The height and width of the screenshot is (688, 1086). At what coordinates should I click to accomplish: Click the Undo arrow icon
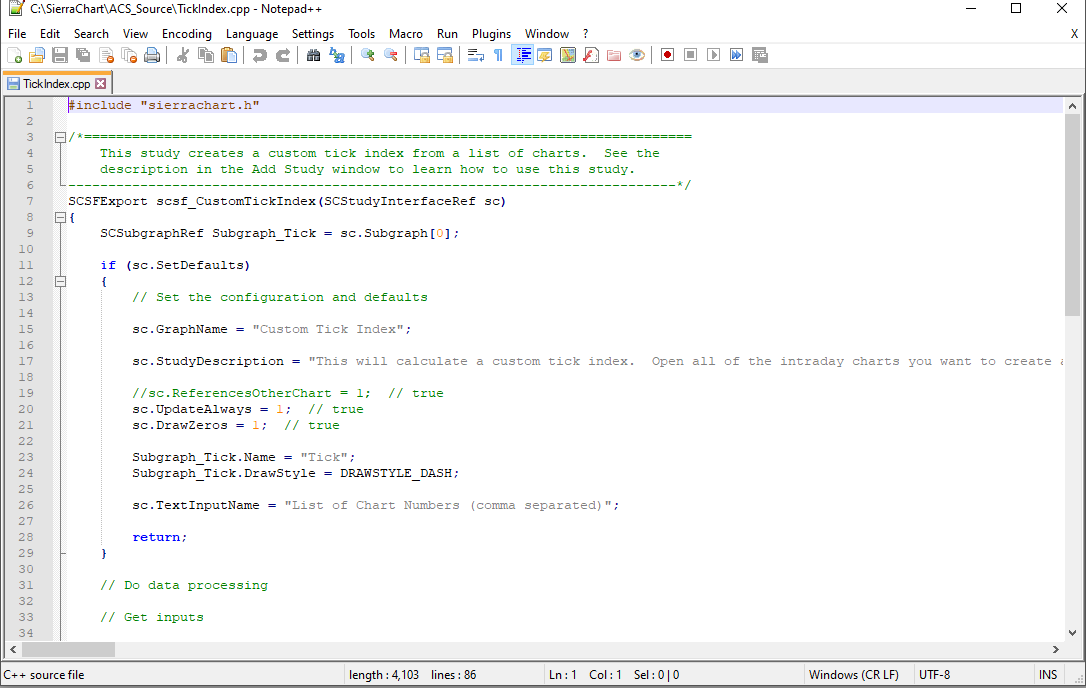[260, 55]
